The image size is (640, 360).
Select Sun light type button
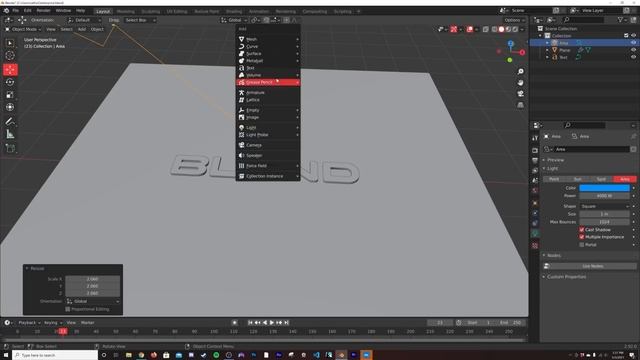(x=578, y=179)
